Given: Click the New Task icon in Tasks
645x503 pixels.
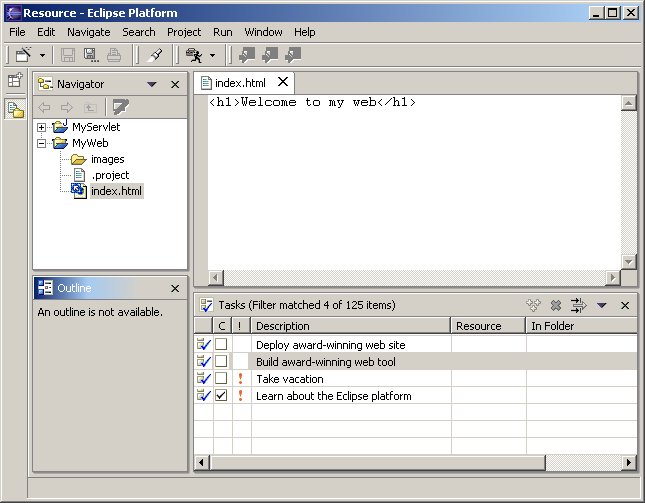Looking at the screenshot, I should [x=534, y=305].
